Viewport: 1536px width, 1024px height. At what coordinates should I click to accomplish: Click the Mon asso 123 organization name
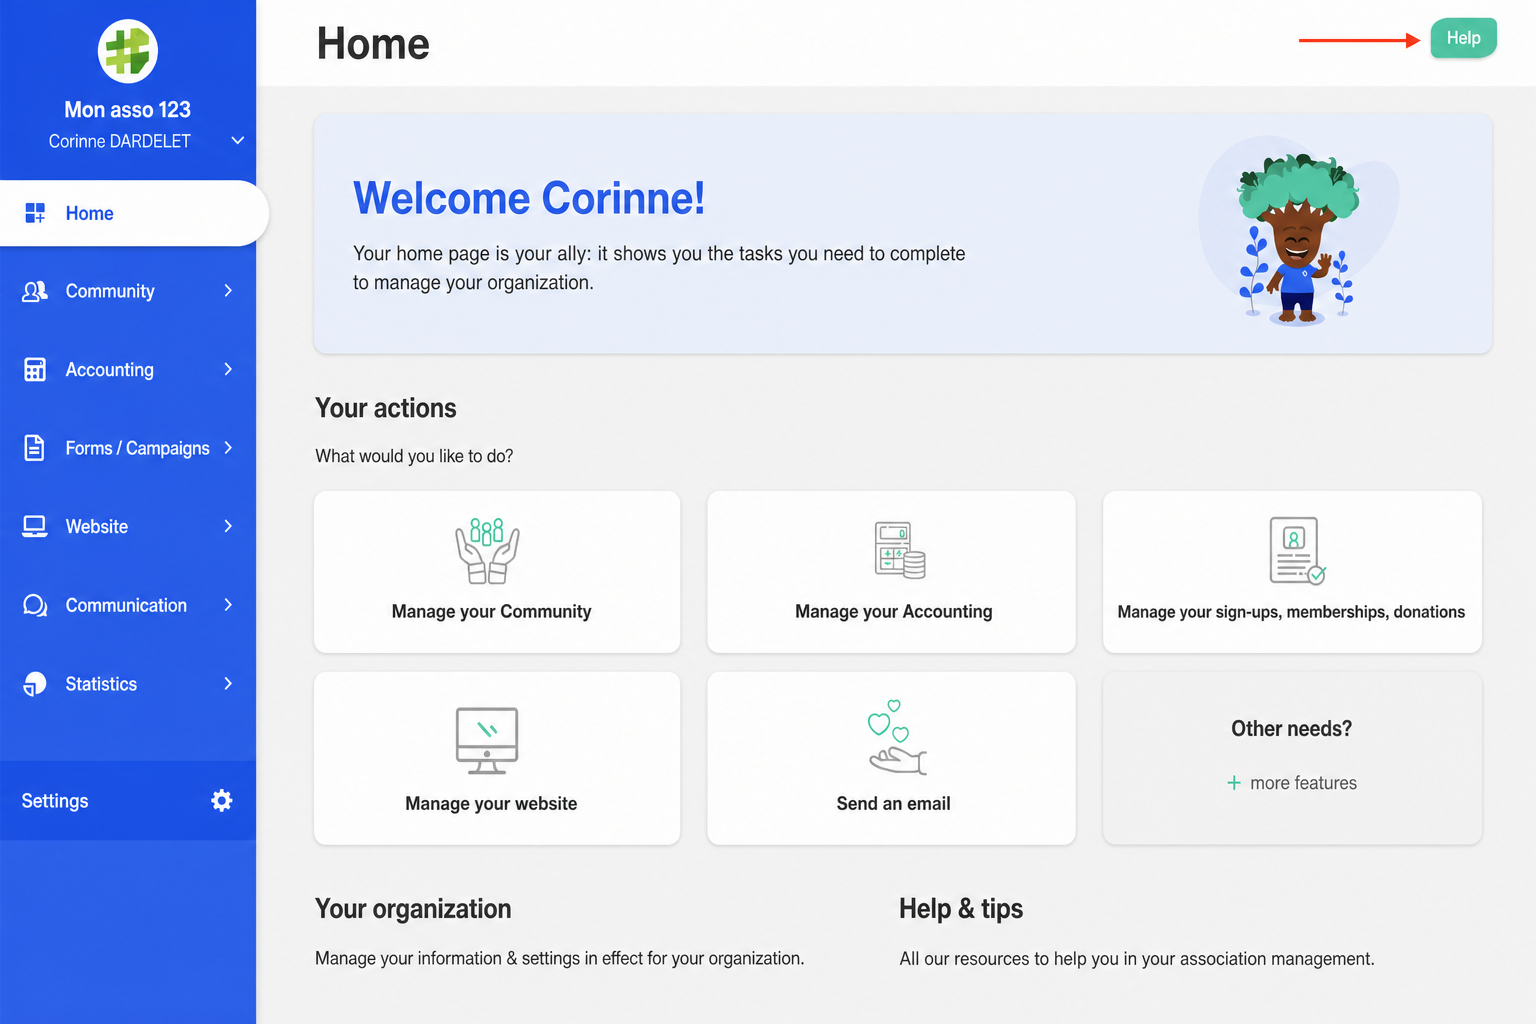tap(128, 109)
